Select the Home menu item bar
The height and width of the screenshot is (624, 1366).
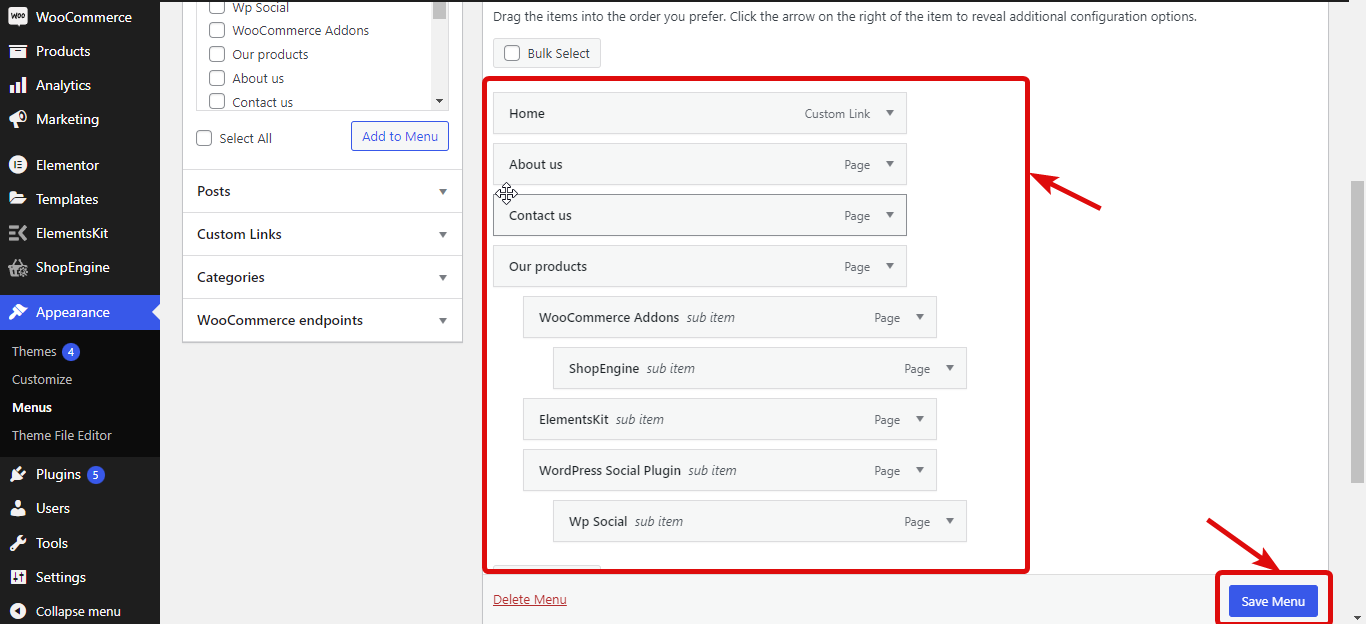(x=700, y=113)
